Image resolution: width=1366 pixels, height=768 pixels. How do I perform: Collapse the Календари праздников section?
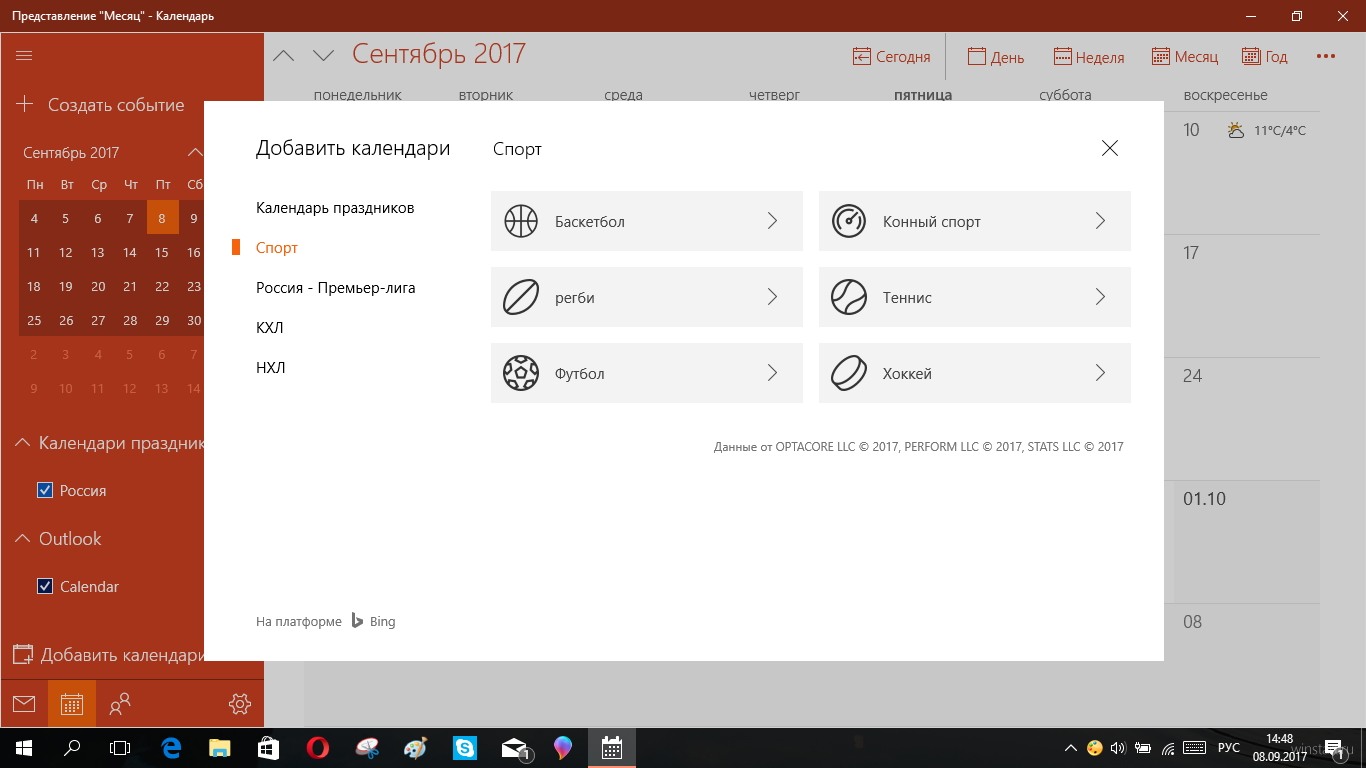pos(22,443)
